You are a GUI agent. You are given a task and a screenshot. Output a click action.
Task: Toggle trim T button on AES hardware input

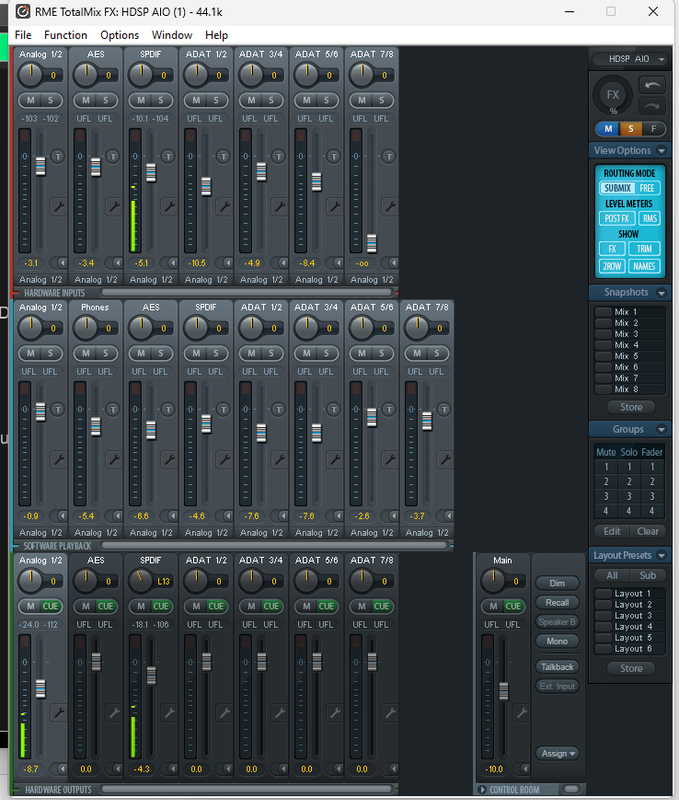click(113, 156)
